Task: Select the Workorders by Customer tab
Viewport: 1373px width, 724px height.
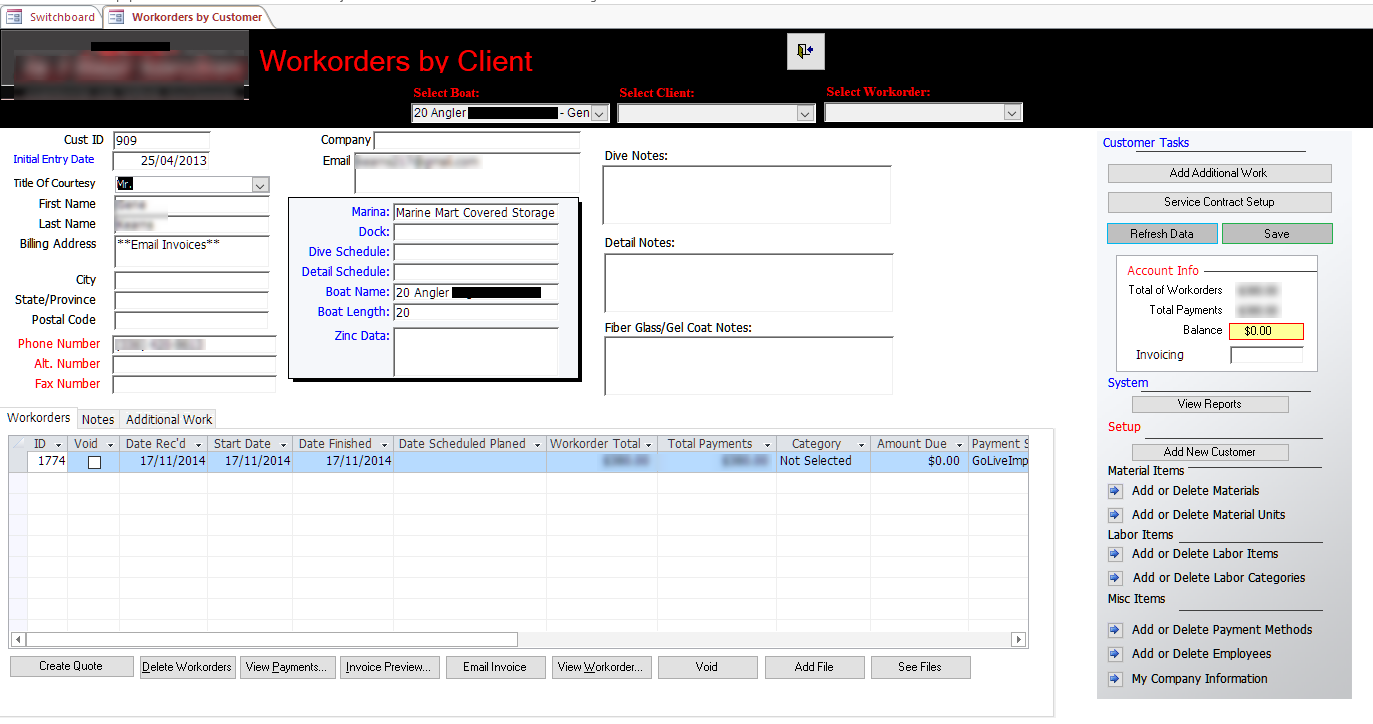Action: pos(187,17)
